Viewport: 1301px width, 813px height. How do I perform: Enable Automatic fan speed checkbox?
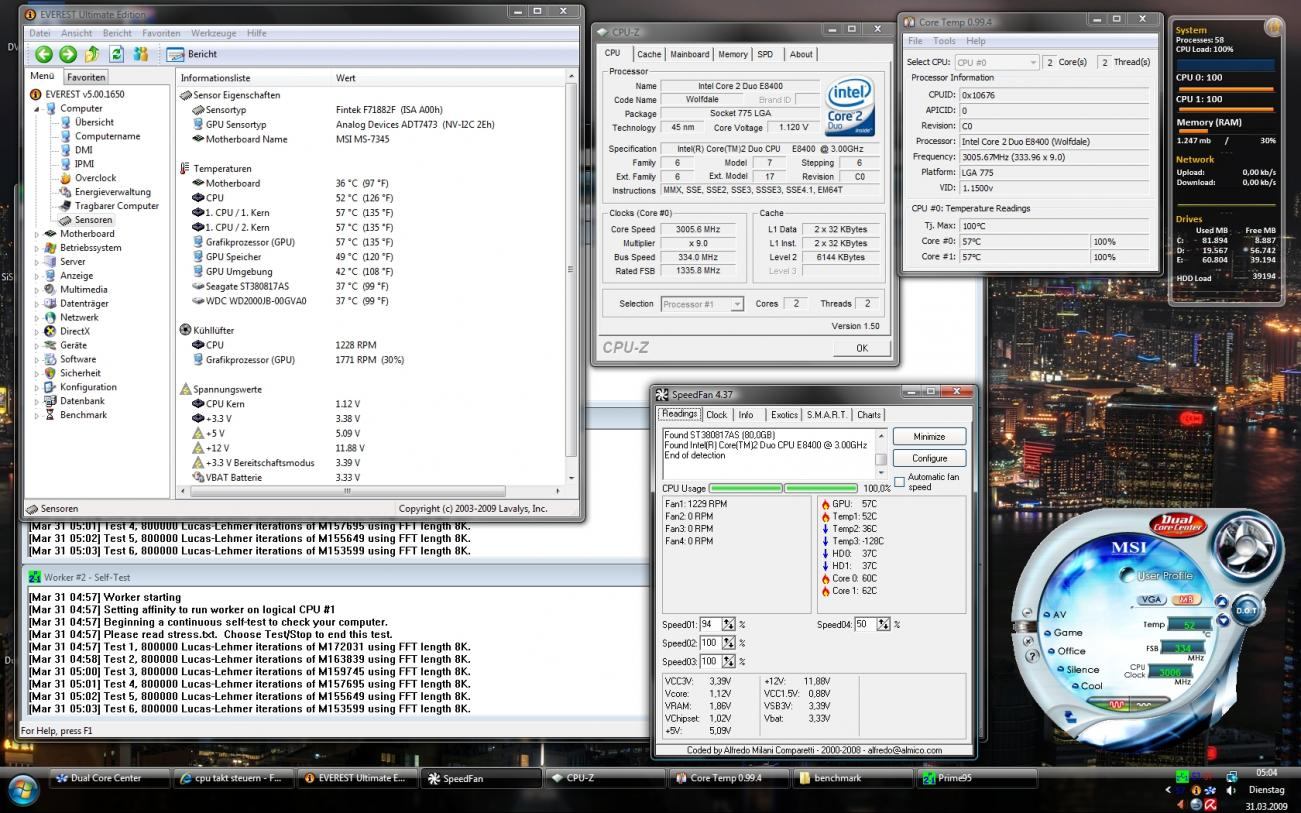click(x=899, y=482)
